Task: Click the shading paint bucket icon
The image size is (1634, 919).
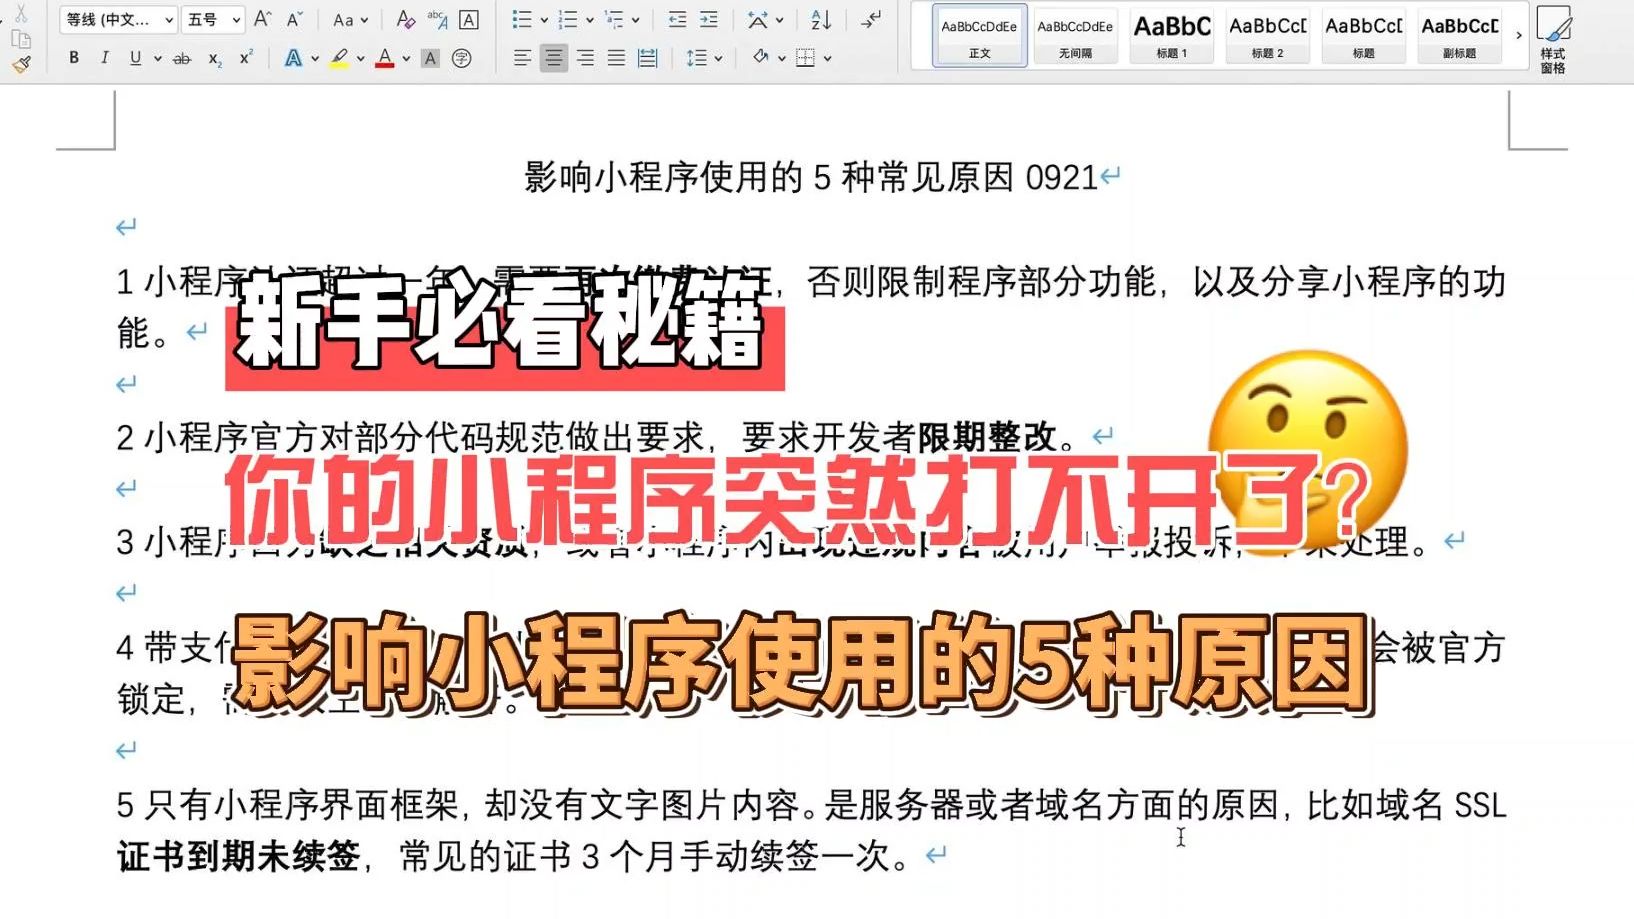Action: (761, 58)
